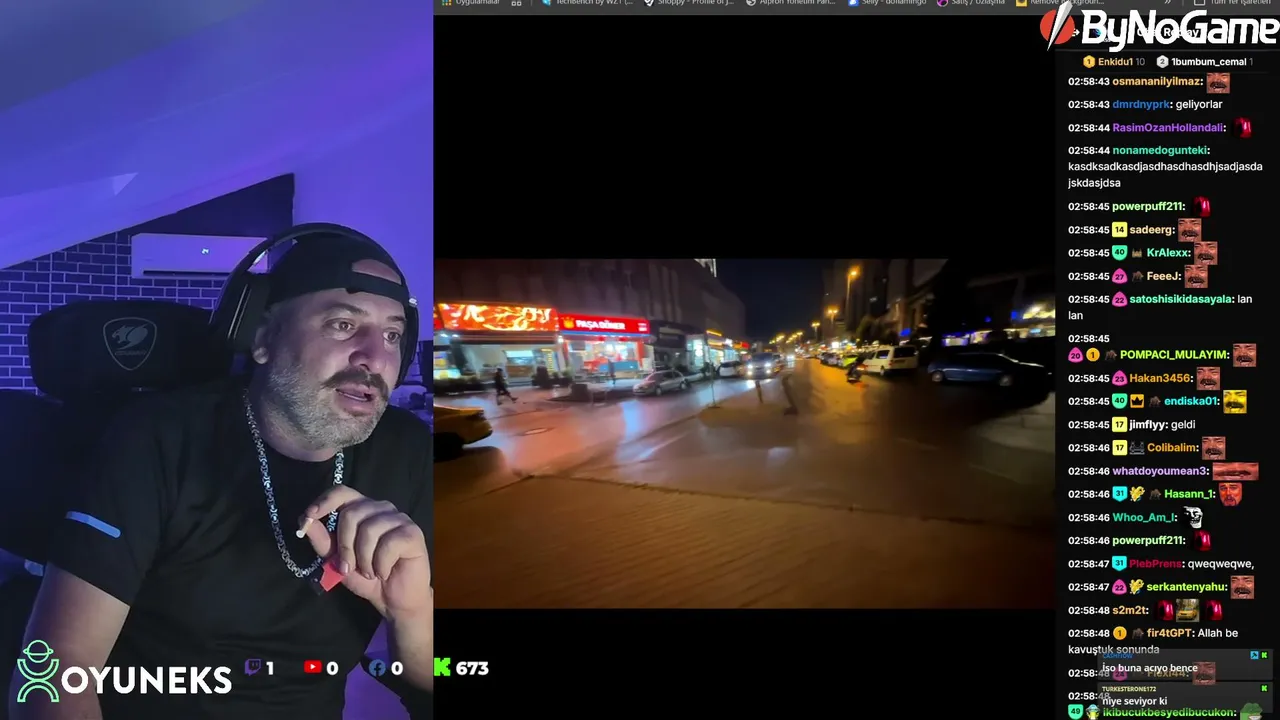The width and height of the screenshot is (1280, 720).
Task: Click level 14 badge beside sadeerg
Action: click(1119, 230)
